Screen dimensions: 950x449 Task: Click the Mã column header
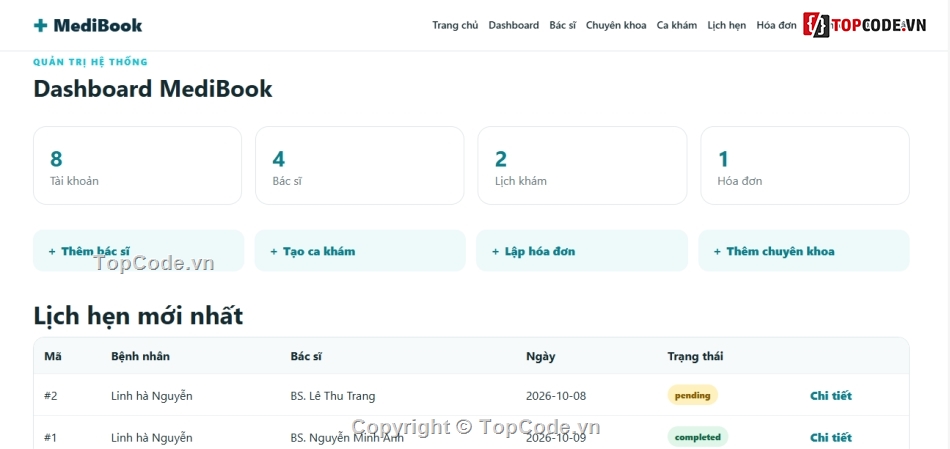(53, 356)
